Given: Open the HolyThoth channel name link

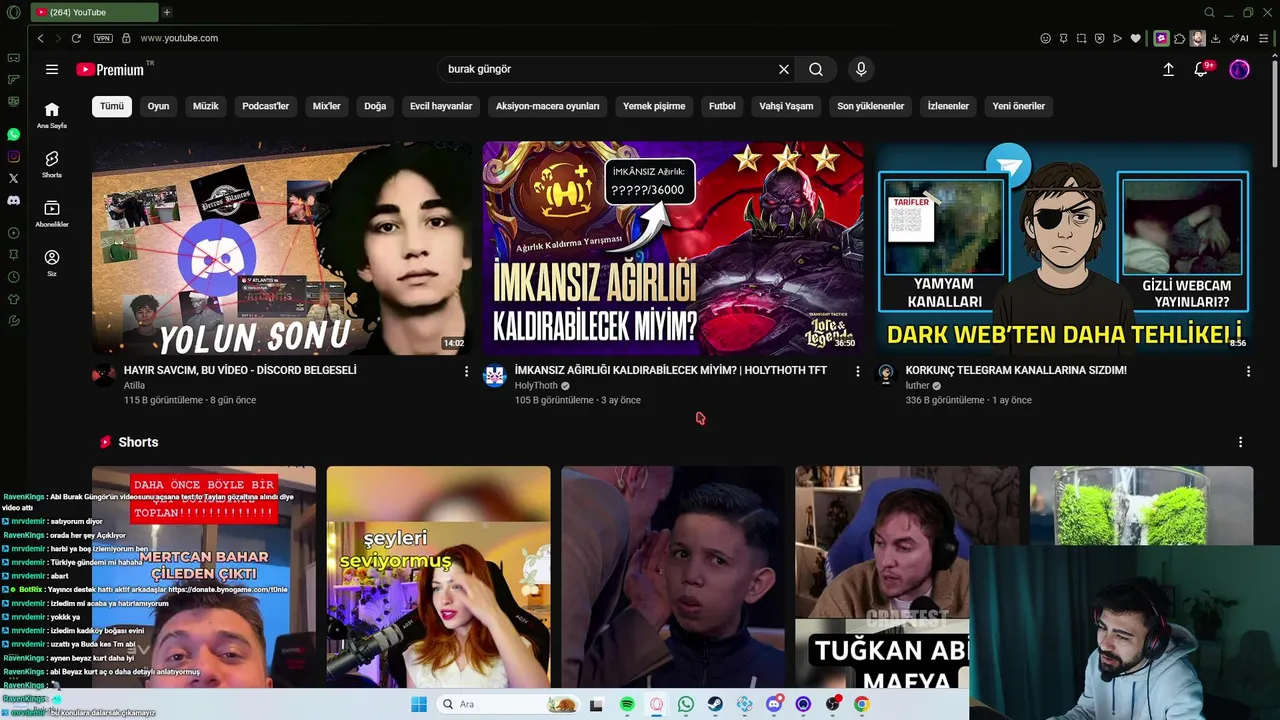Looking at the screenshot, I should click(536, 385).
